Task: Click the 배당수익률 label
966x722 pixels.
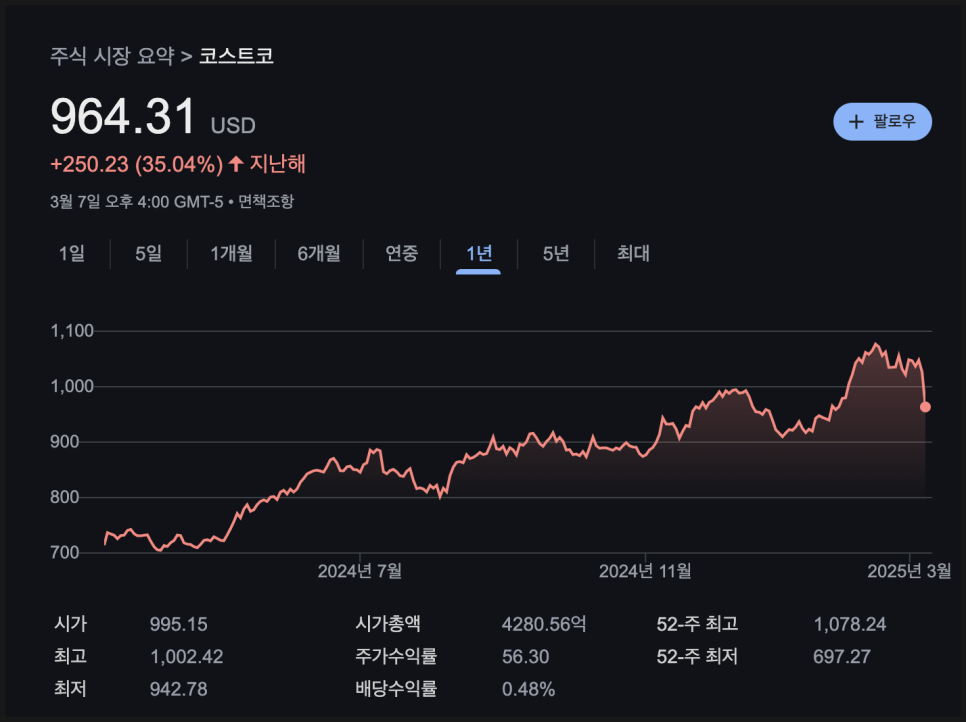Action: tap(396, 689)
